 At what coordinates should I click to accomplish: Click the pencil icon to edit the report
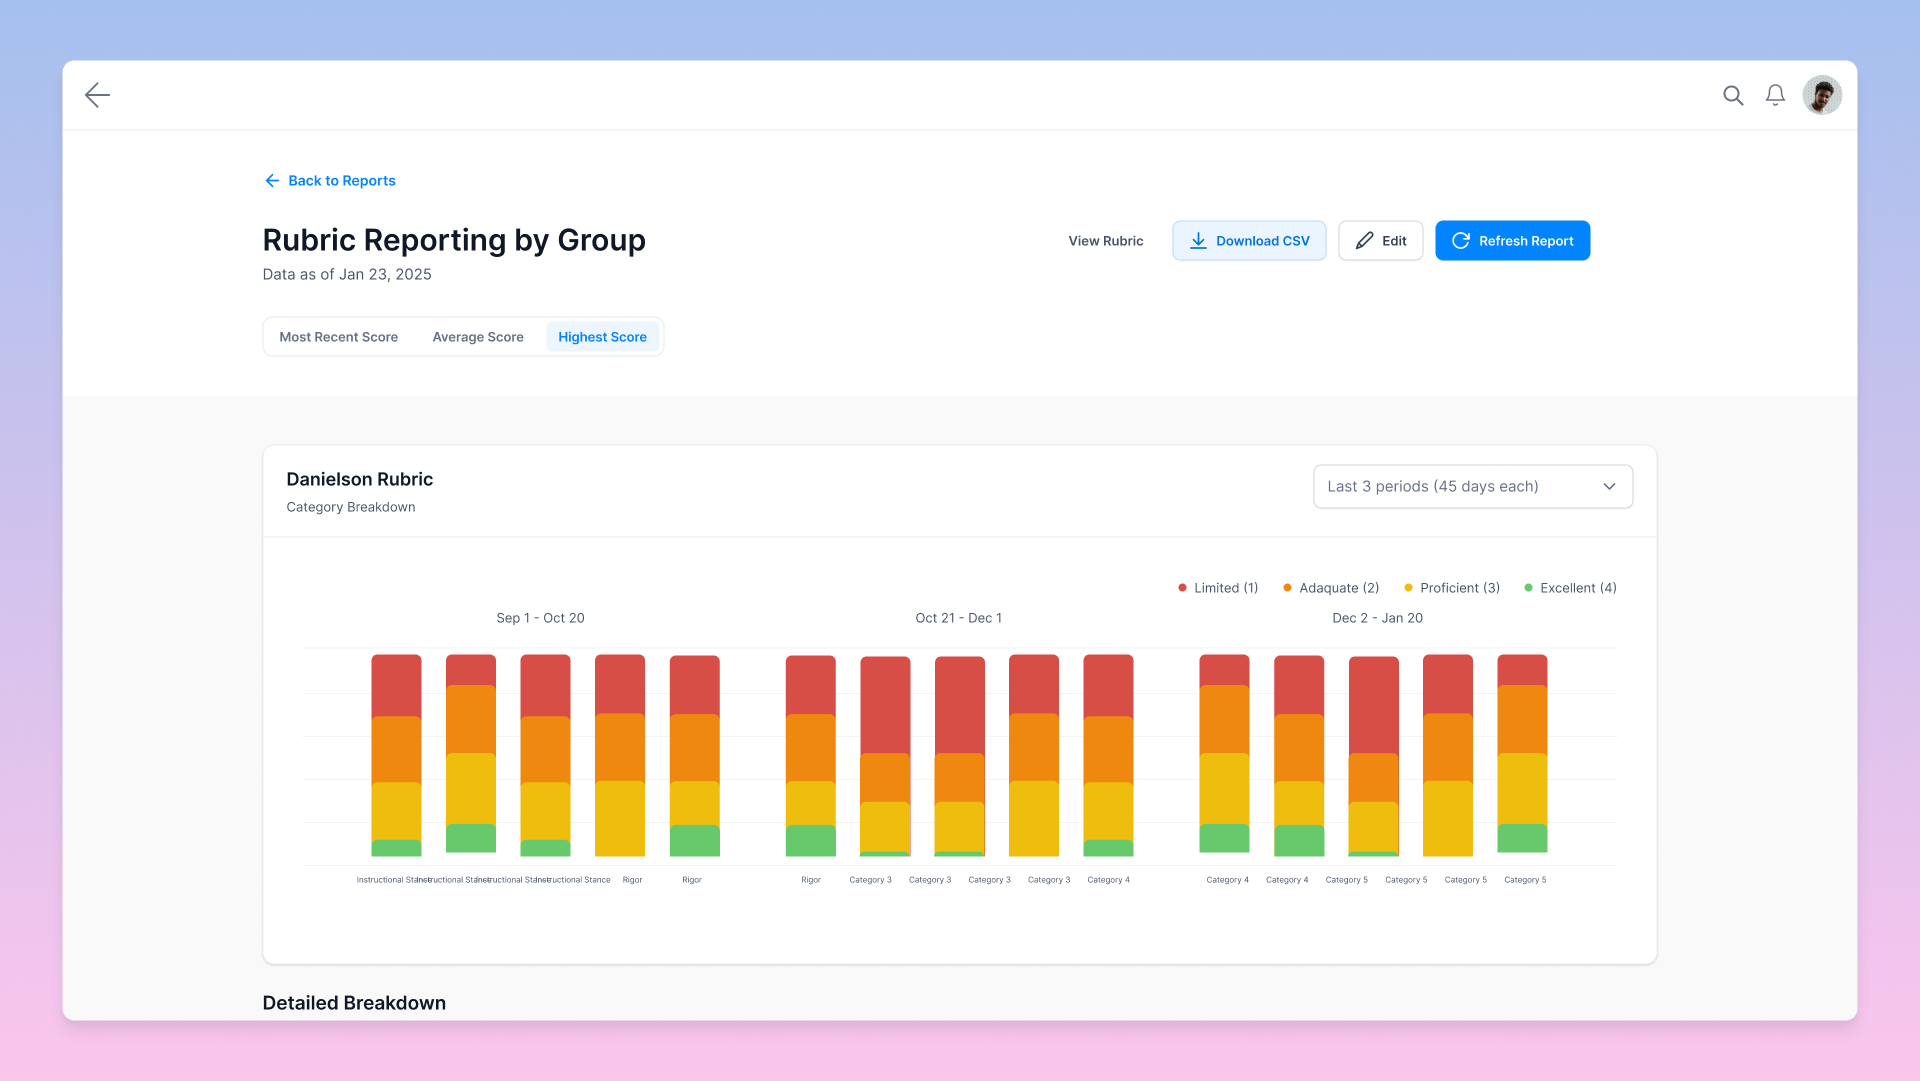tap(1364, 241)
